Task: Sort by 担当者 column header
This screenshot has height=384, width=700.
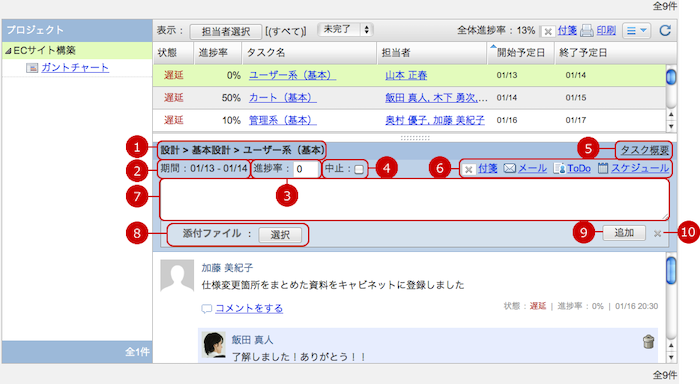Action: (x=432, y=53)
